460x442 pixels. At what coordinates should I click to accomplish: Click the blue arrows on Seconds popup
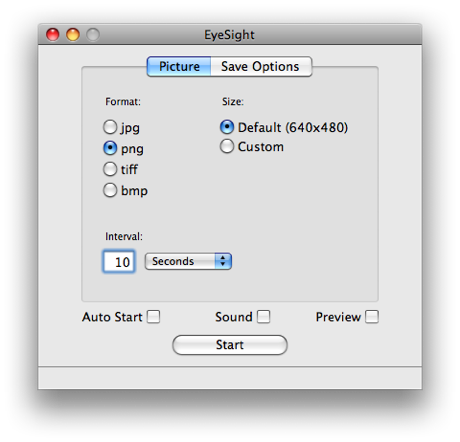[x=223, y=261]
